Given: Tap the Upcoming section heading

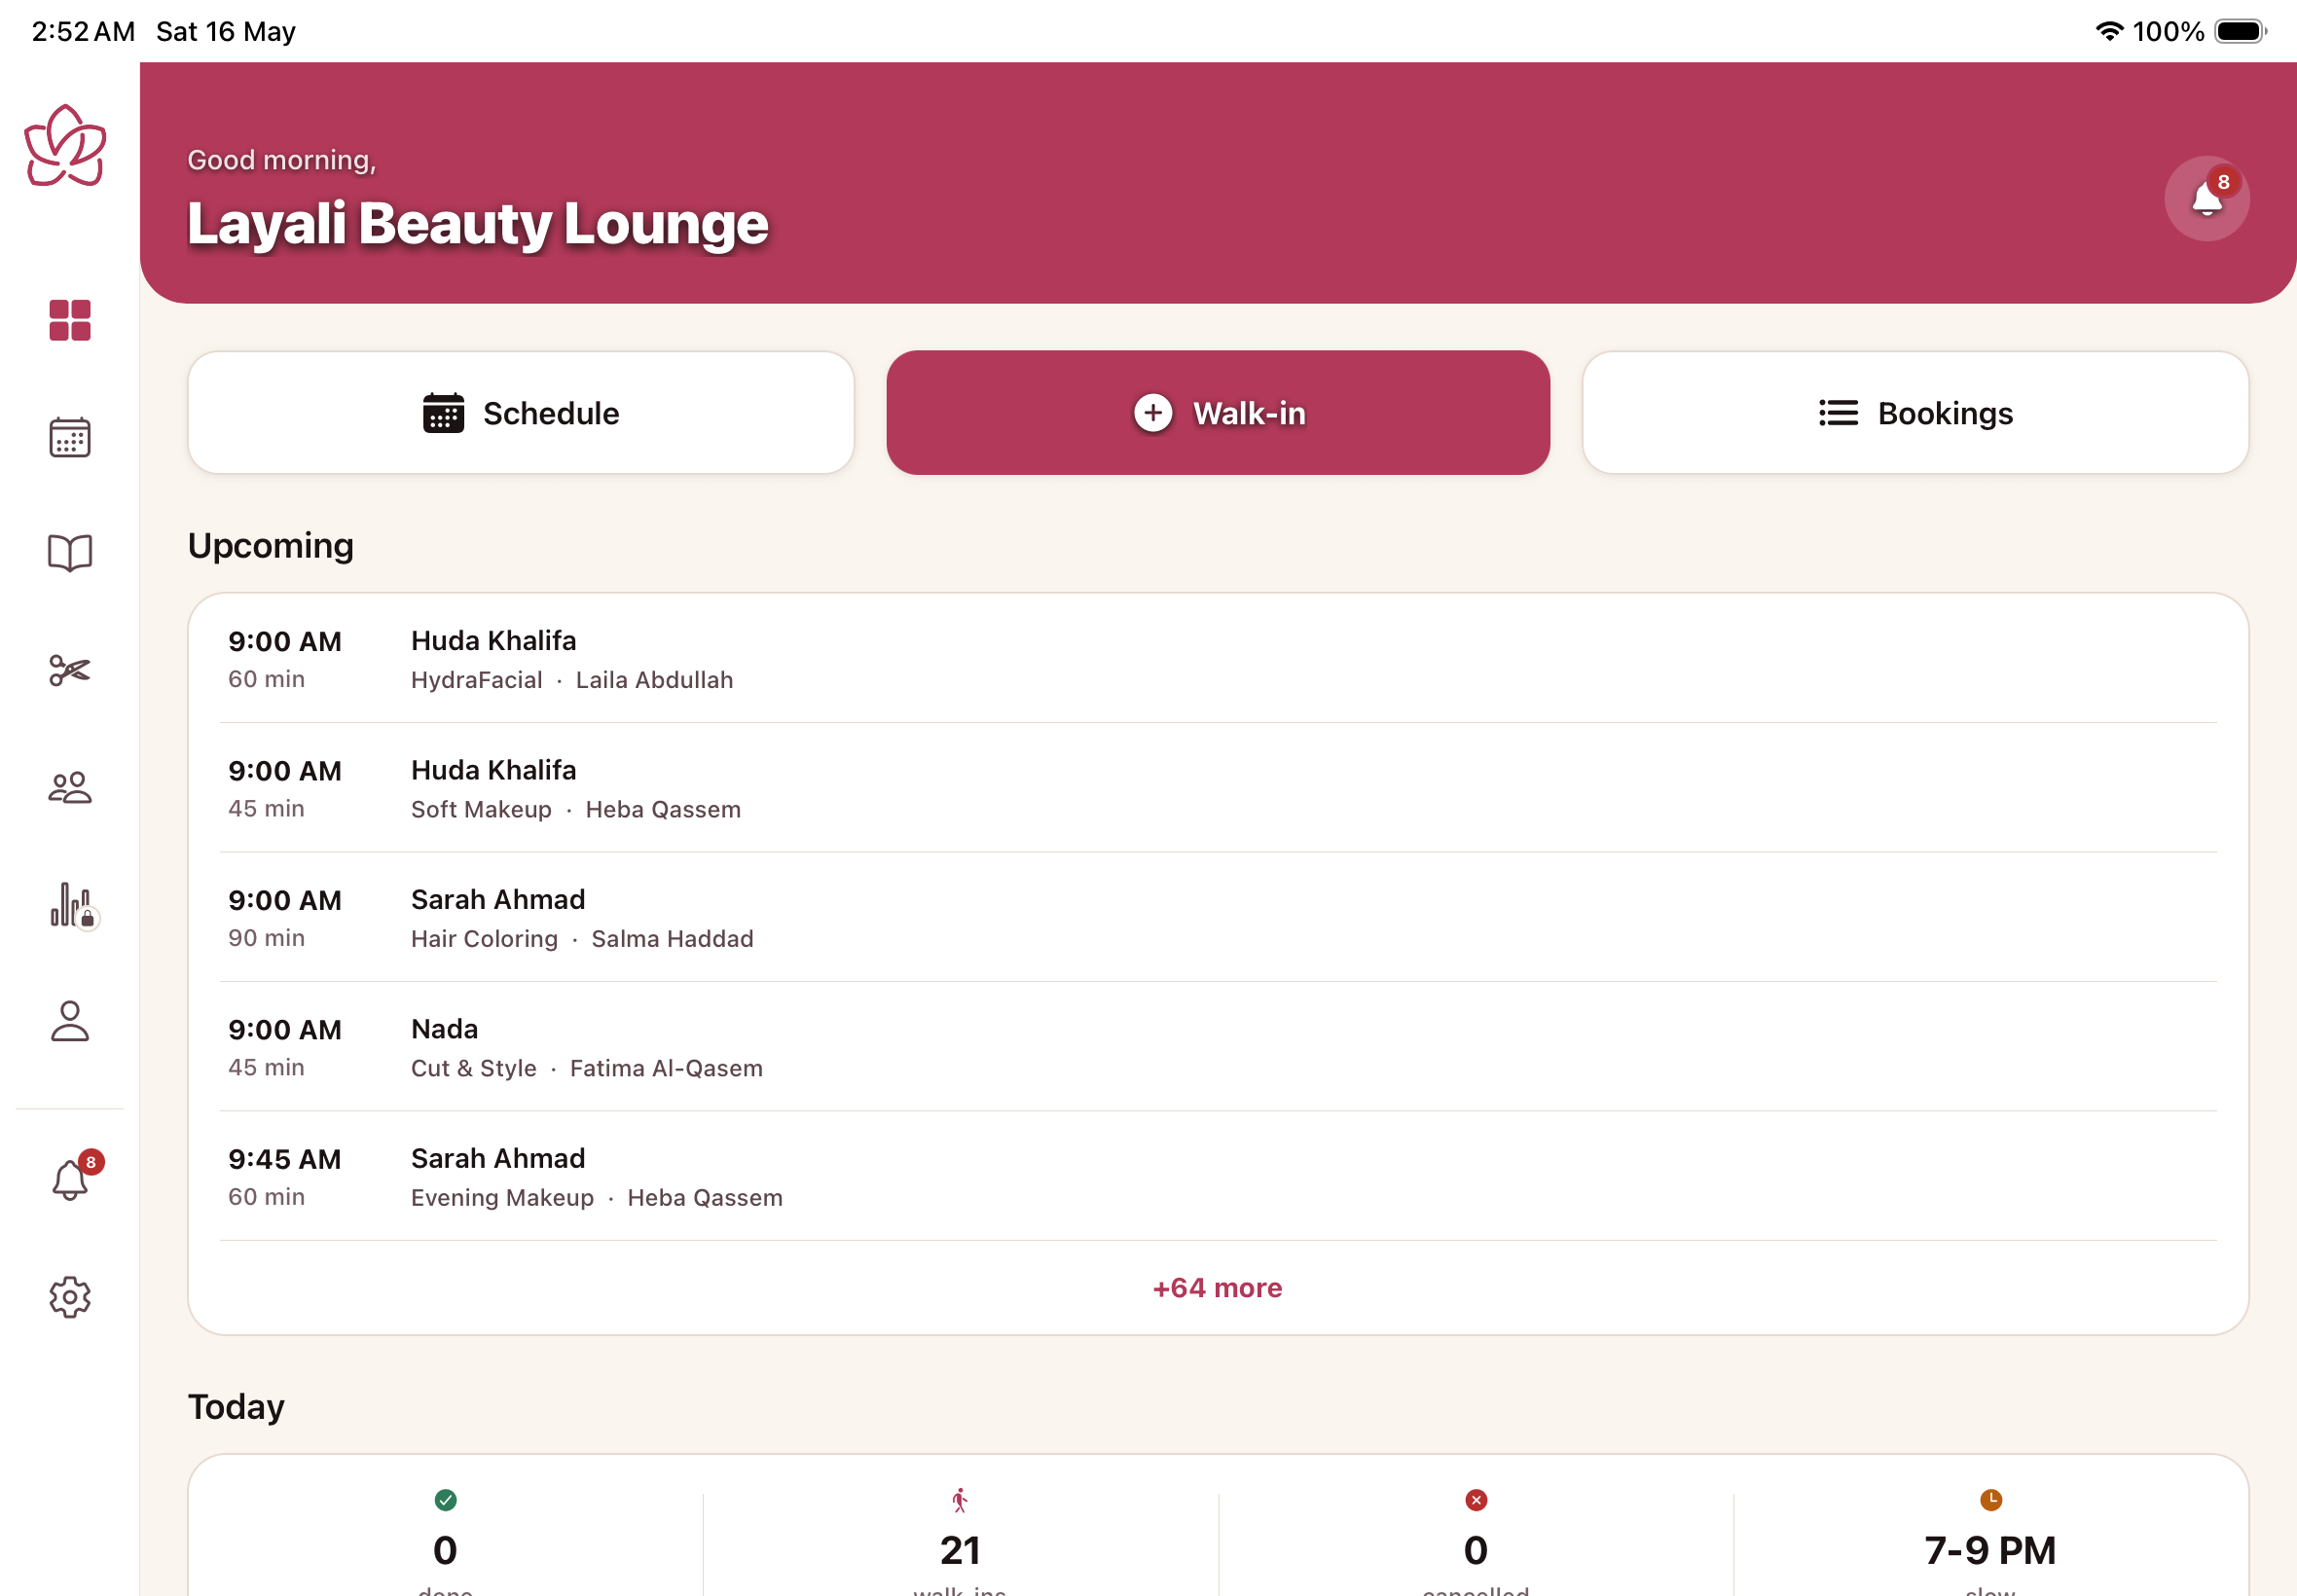Looking at the screenshot, I should pyautogui.click(x=271, y=546).
